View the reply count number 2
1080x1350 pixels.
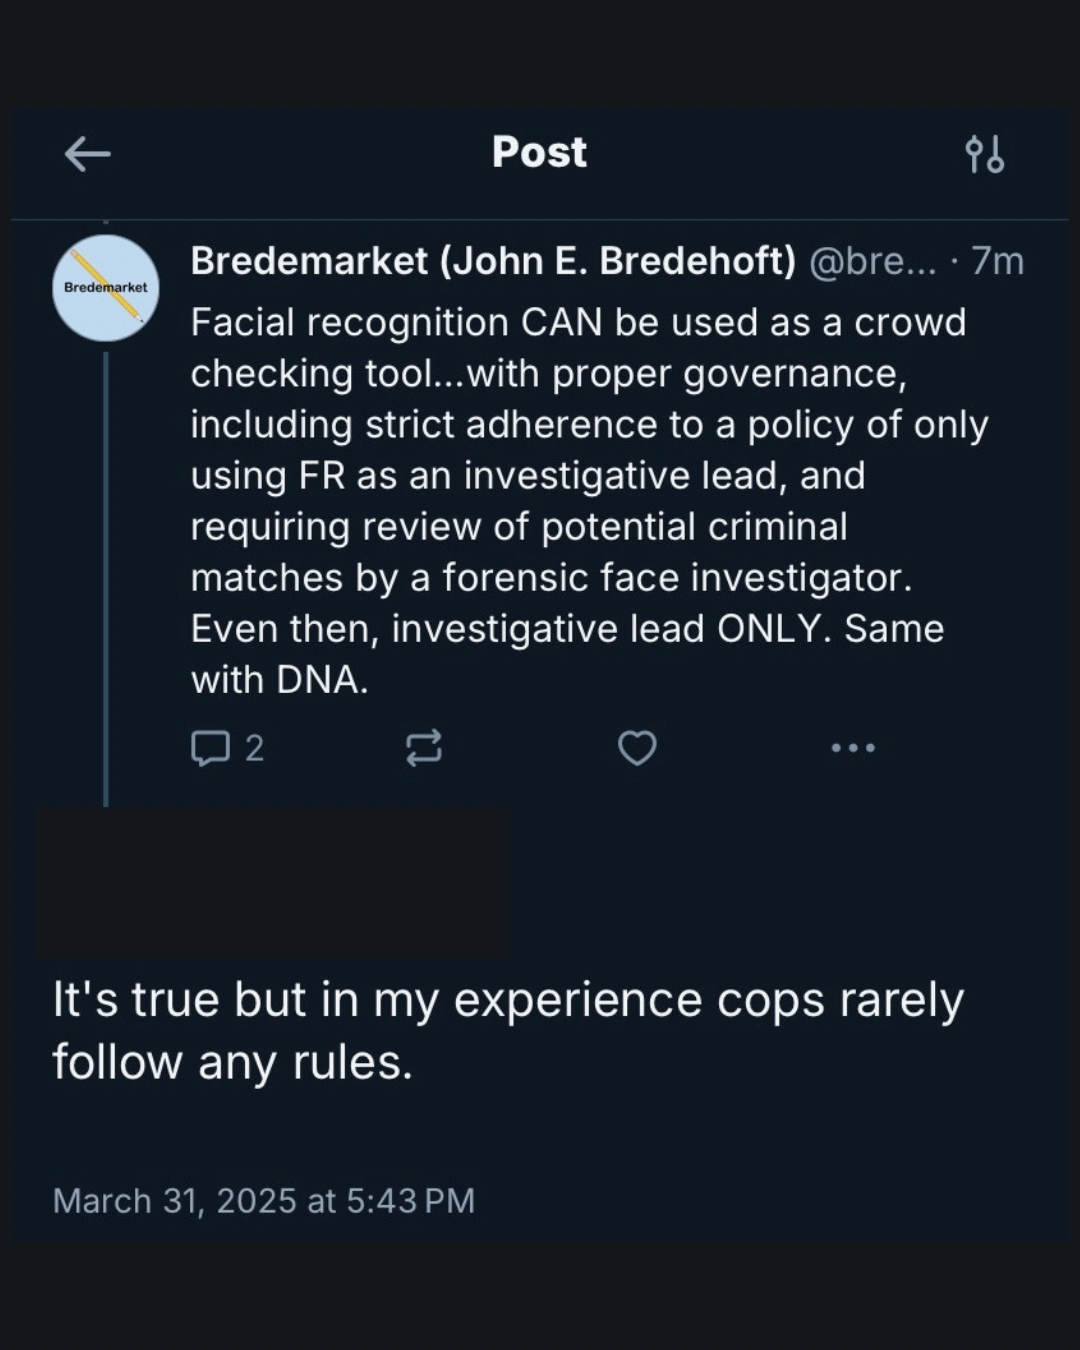pos(255,748)
